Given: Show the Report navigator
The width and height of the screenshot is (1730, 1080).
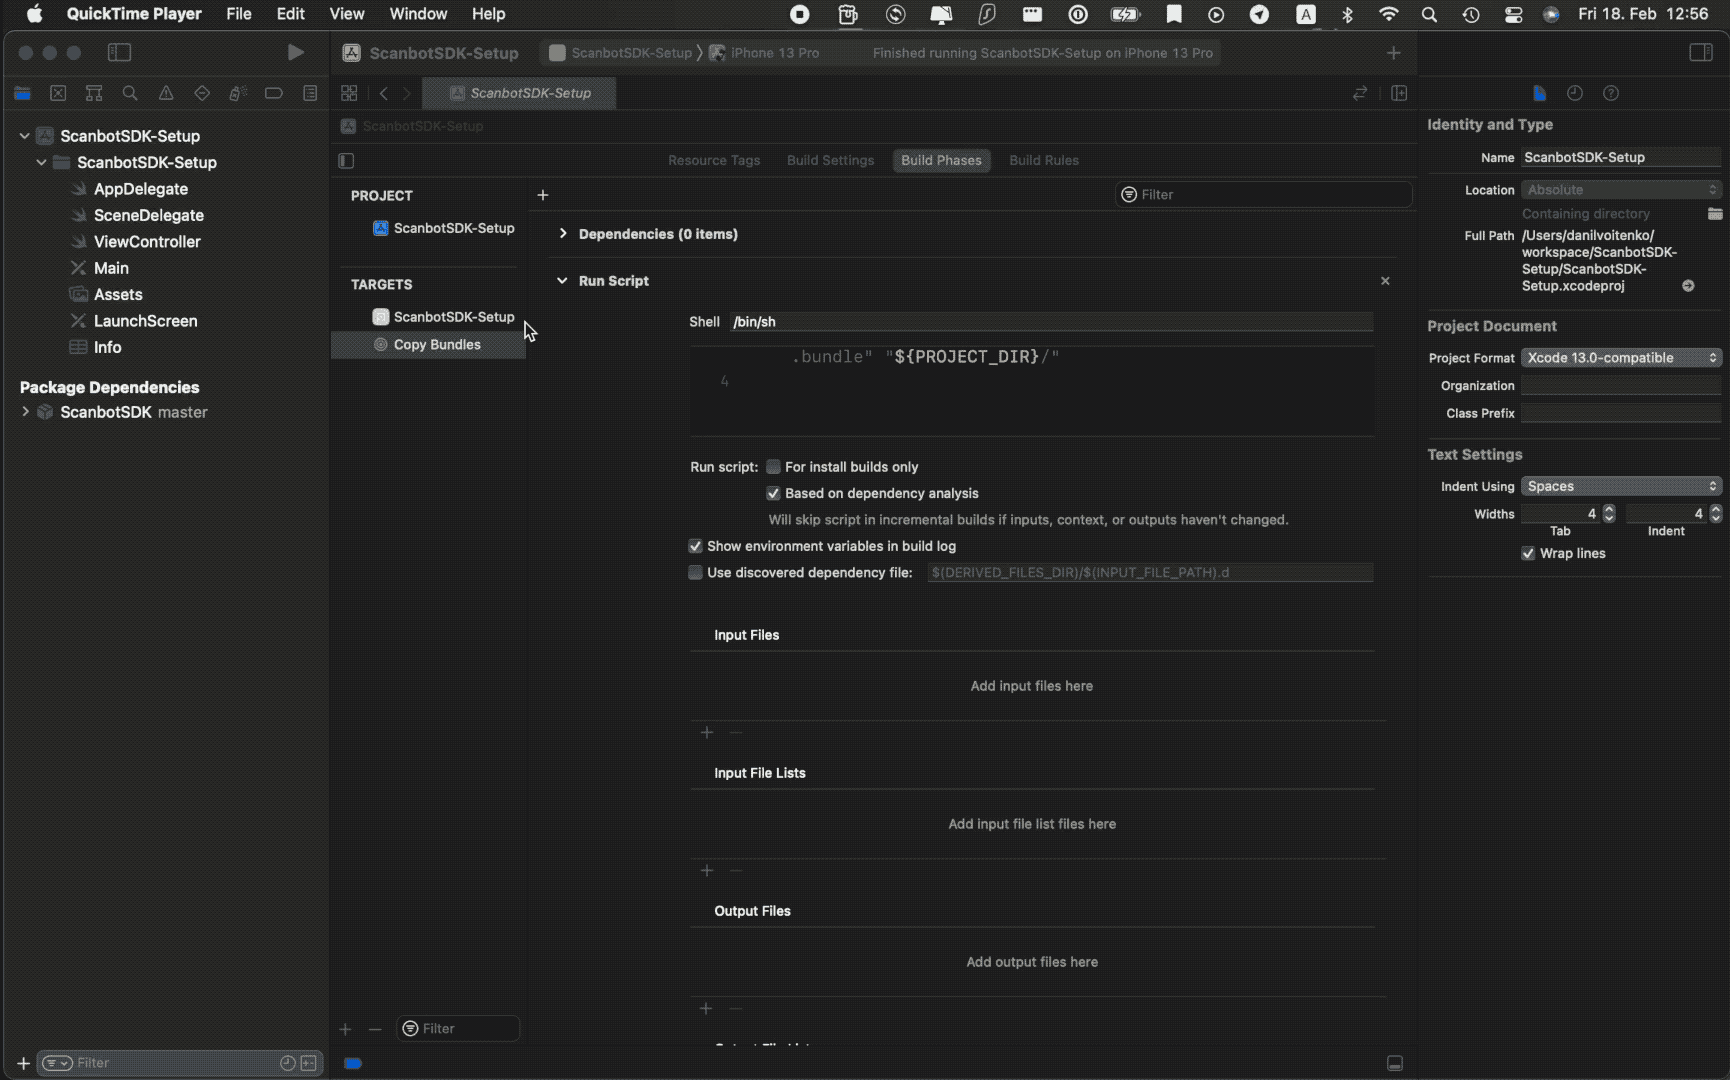Looking at the screenshot, I should pyautogui.click(x=310, y=93).
